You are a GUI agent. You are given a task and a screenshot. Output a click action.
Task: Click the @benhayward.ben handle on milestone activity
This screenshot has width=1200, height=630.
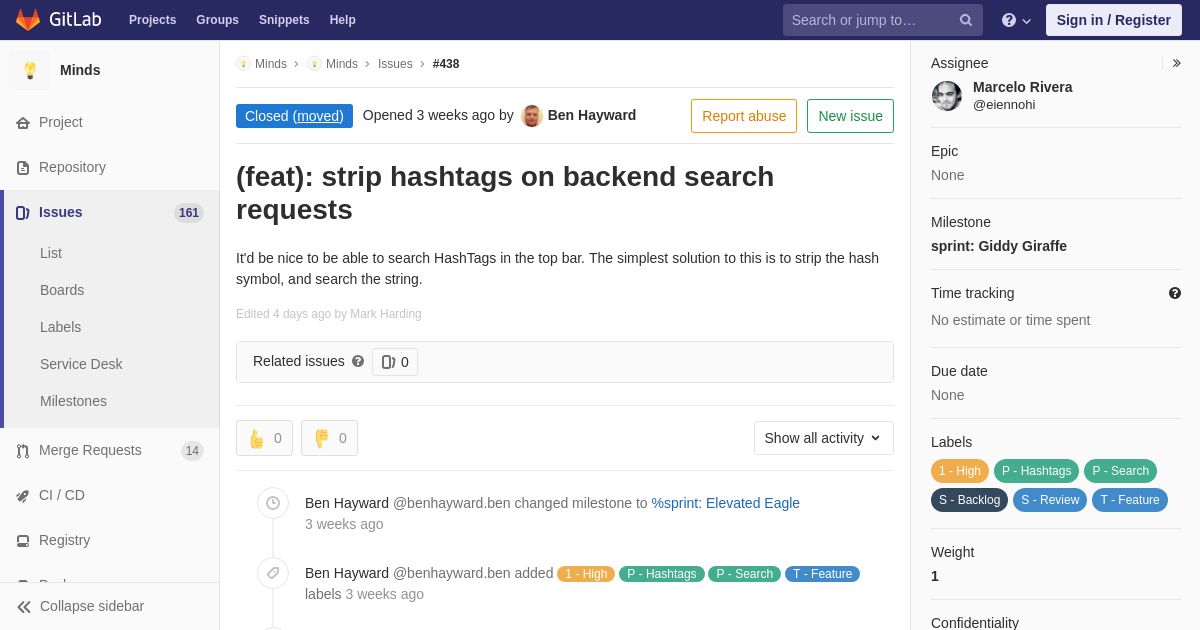coord(452,503)
